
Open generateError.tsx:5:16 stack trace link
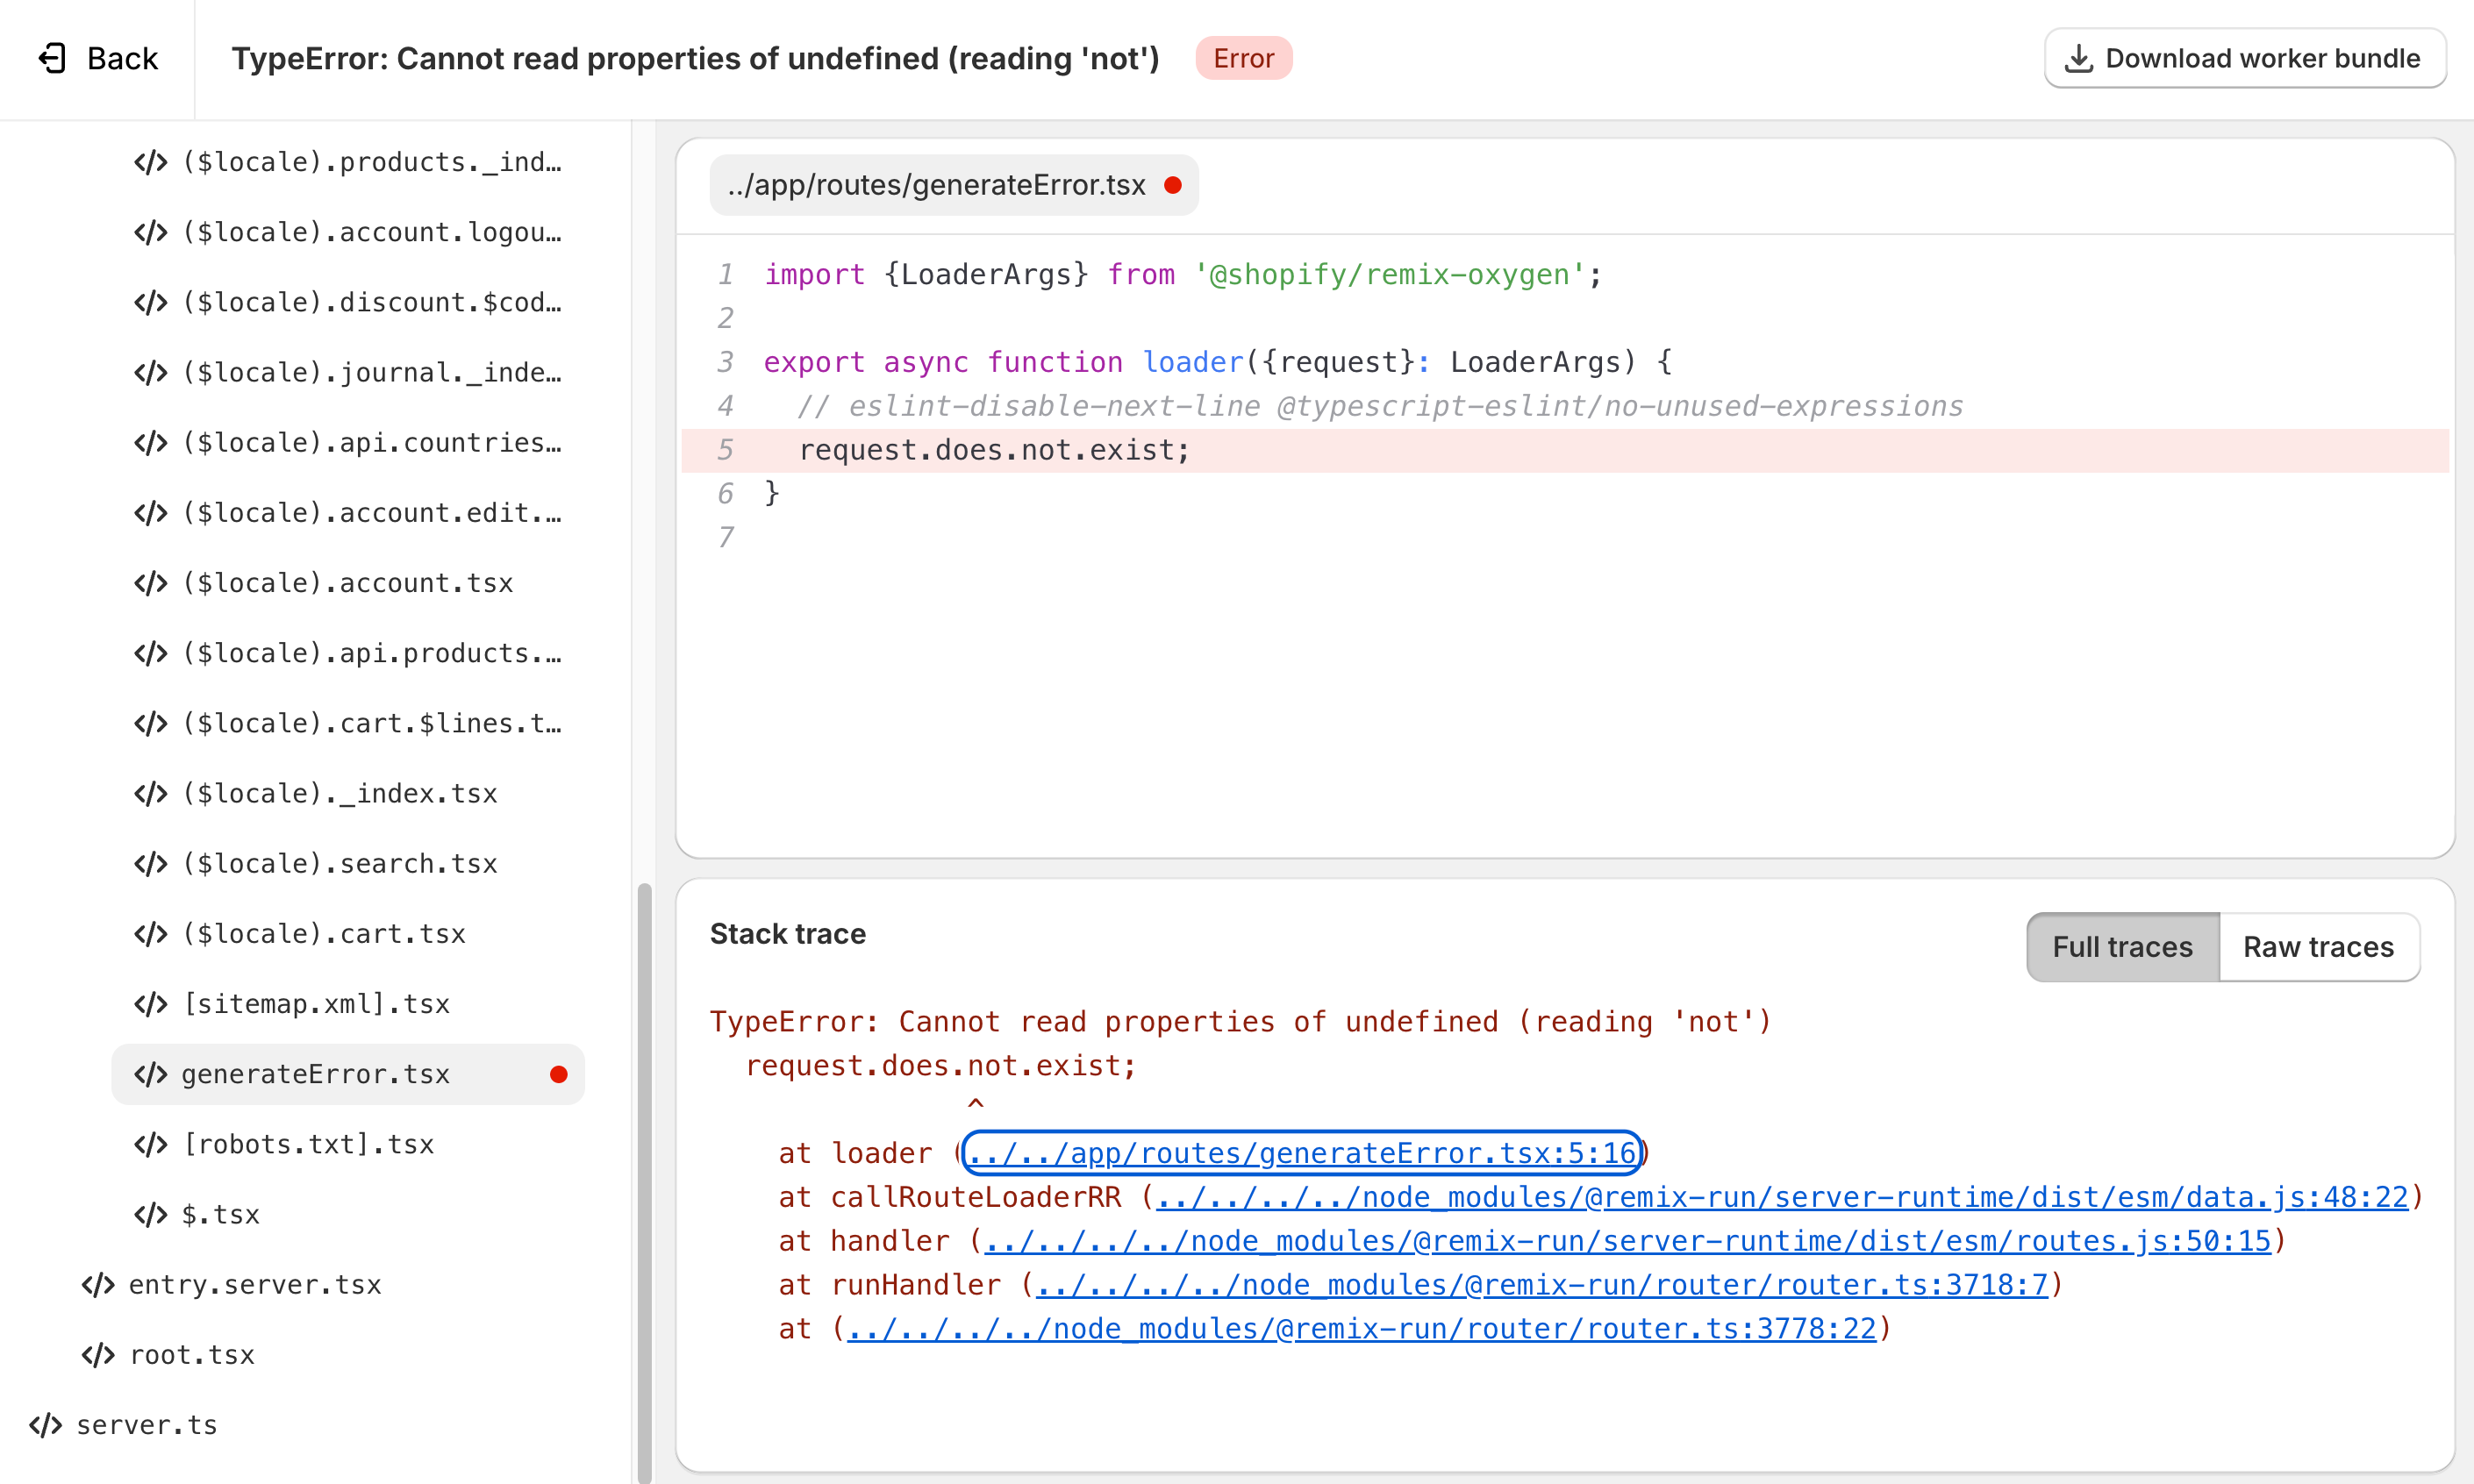click(1302, 1153)
